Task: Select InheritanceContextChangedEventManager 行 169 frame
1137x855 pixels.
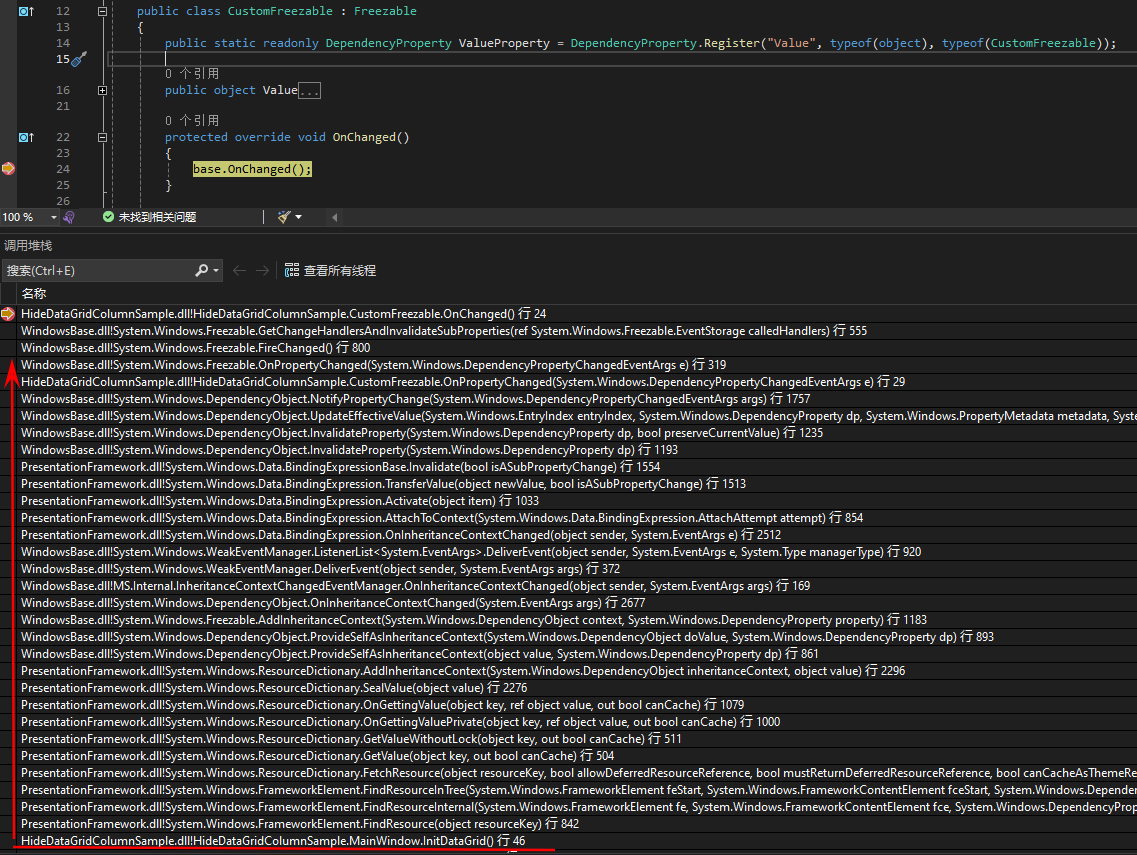Action: point(415,586)
